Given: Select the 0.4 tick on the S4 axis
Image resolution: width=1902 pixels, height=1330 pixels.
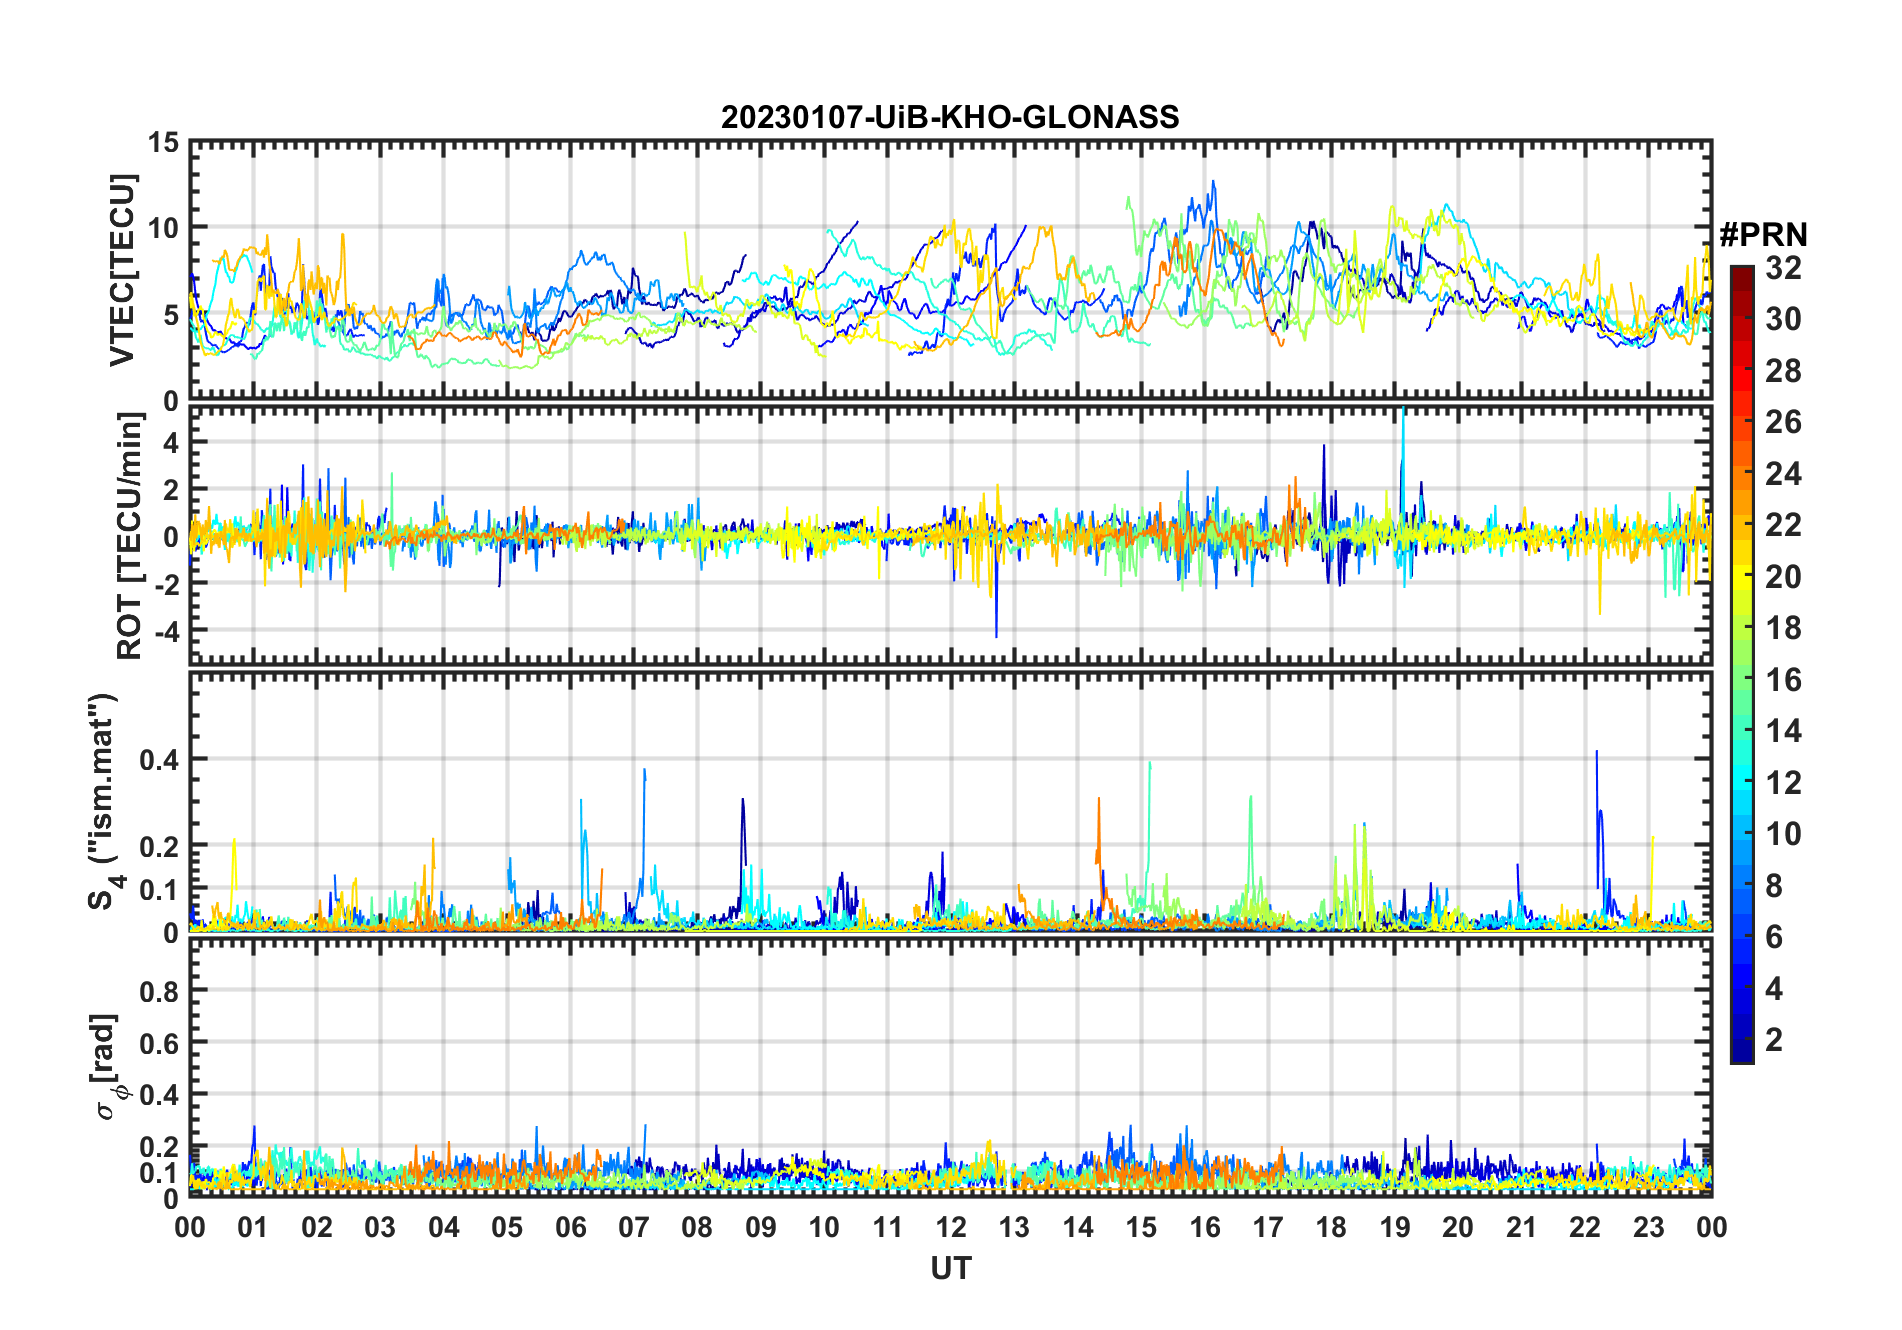Looking at the screenshot, I should [160, 759].
